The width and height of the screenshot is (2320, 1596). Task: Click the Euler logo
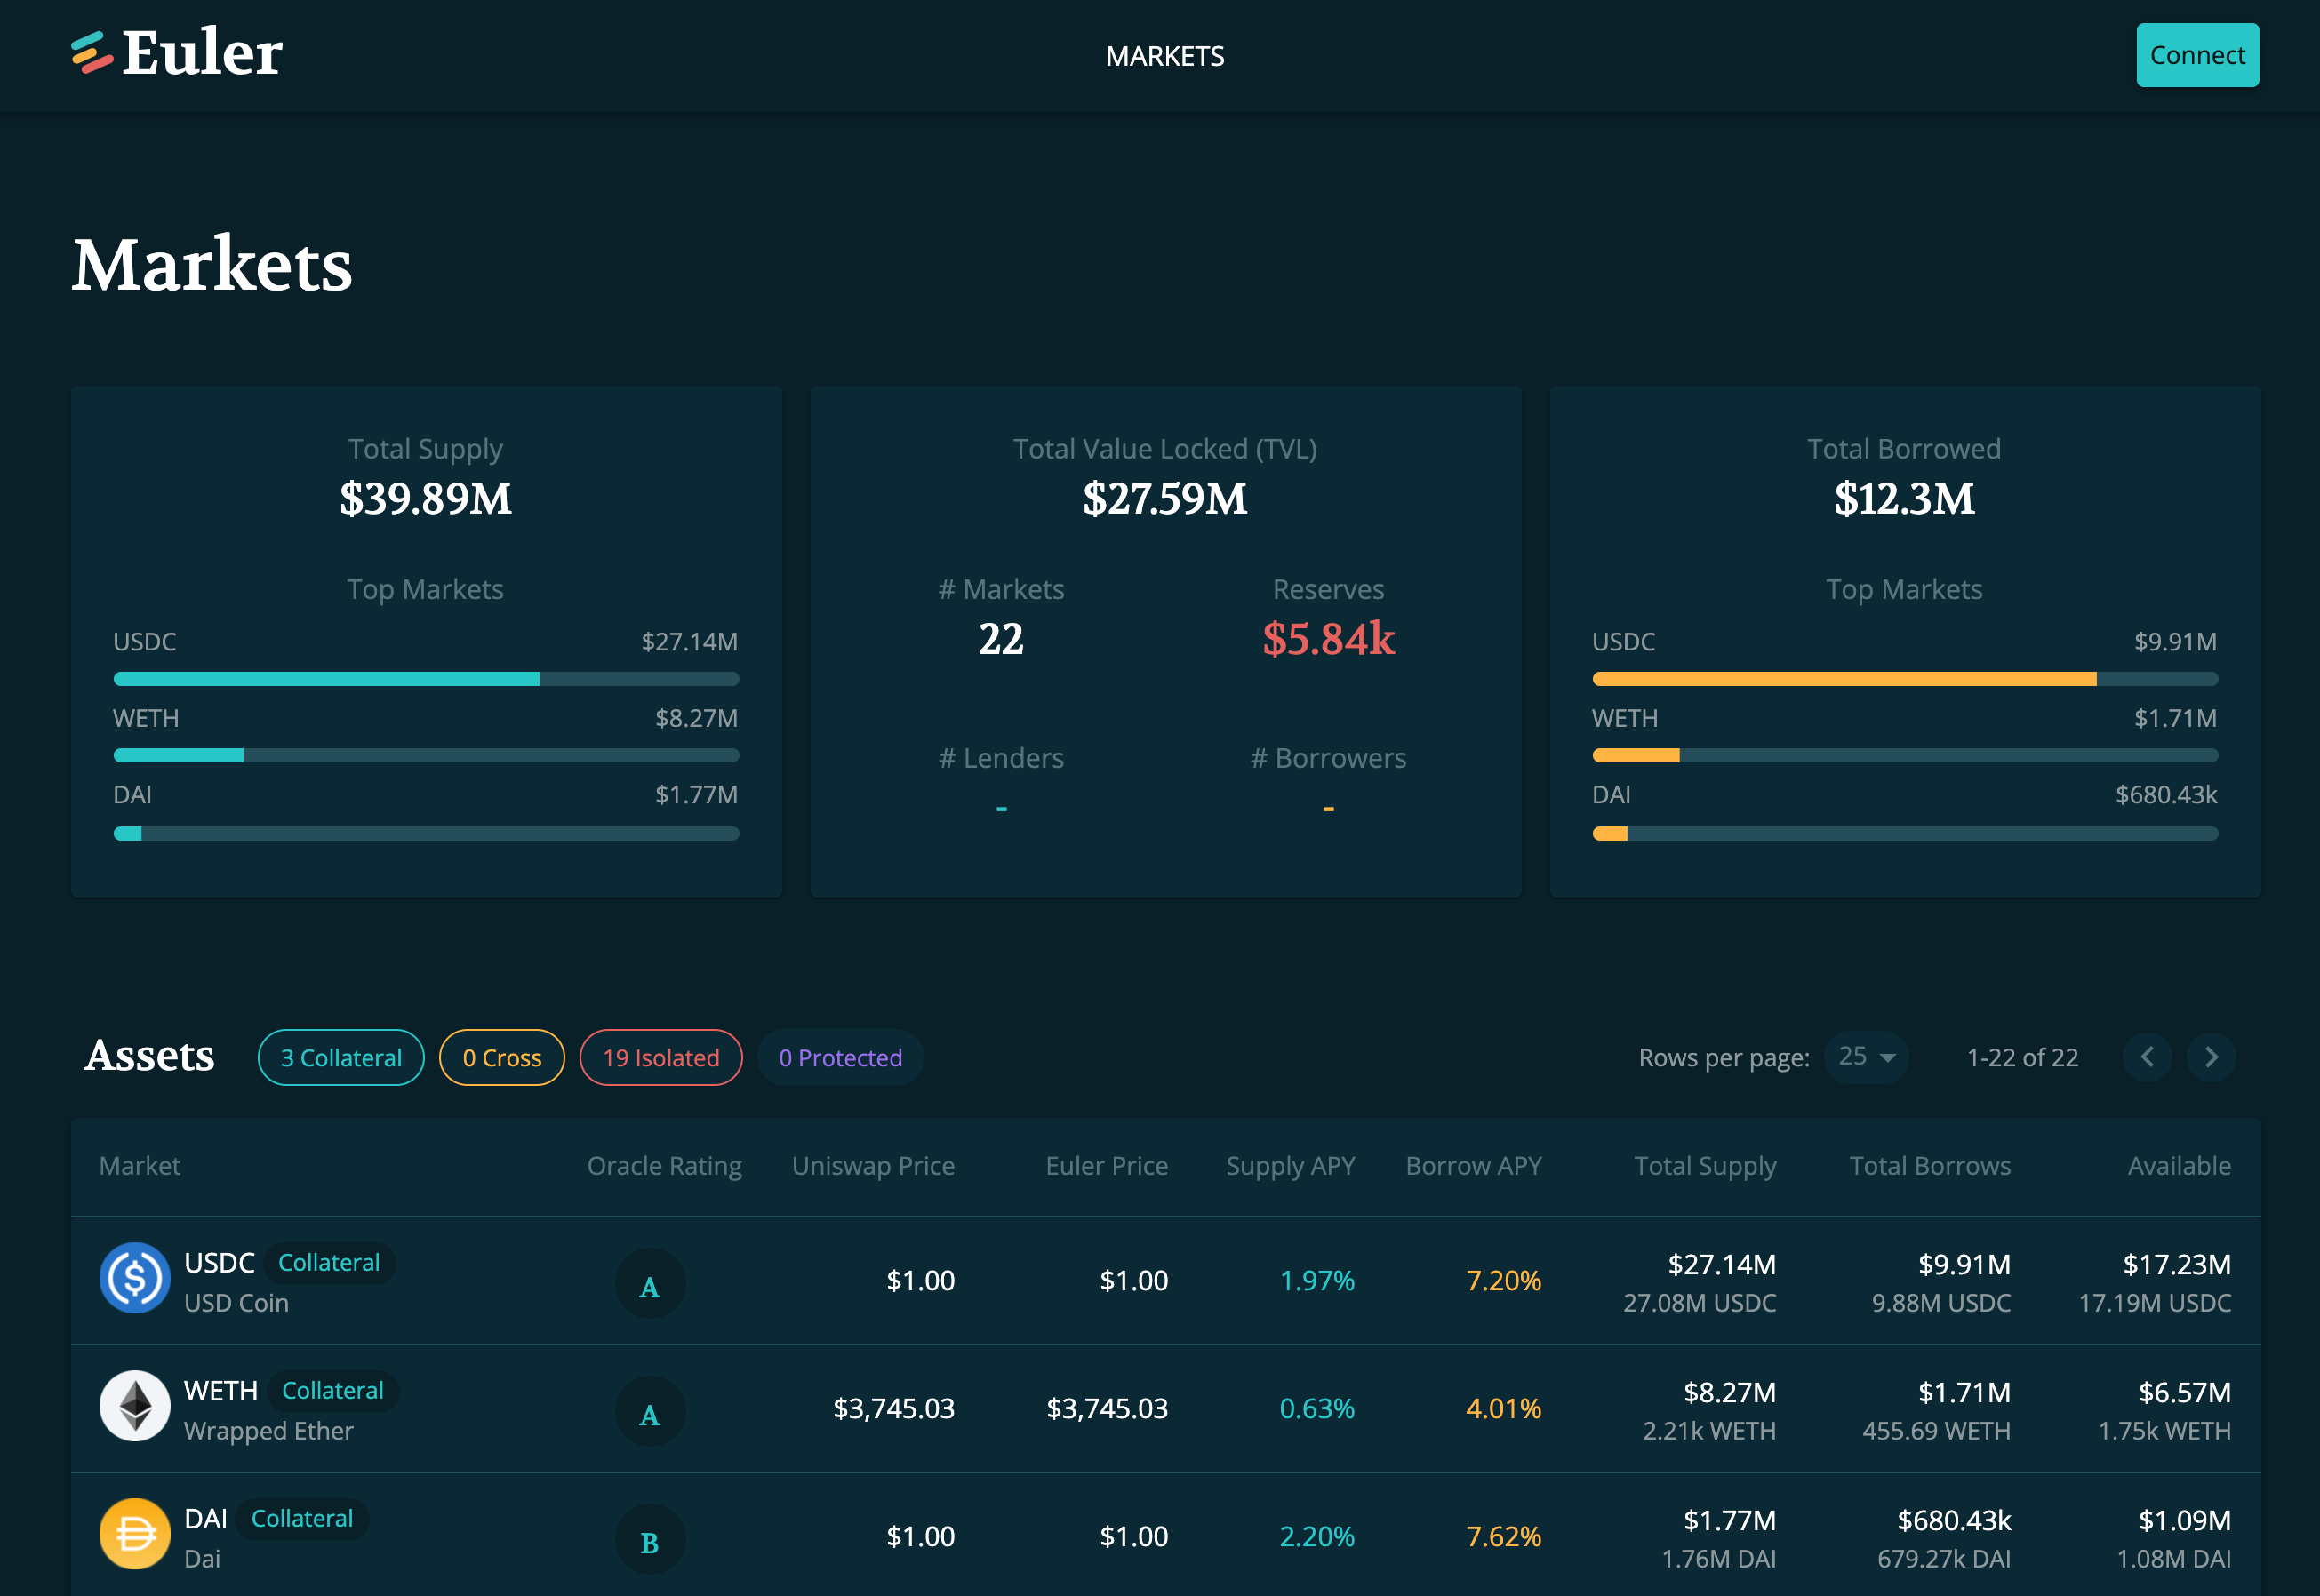tap(177, 53)
